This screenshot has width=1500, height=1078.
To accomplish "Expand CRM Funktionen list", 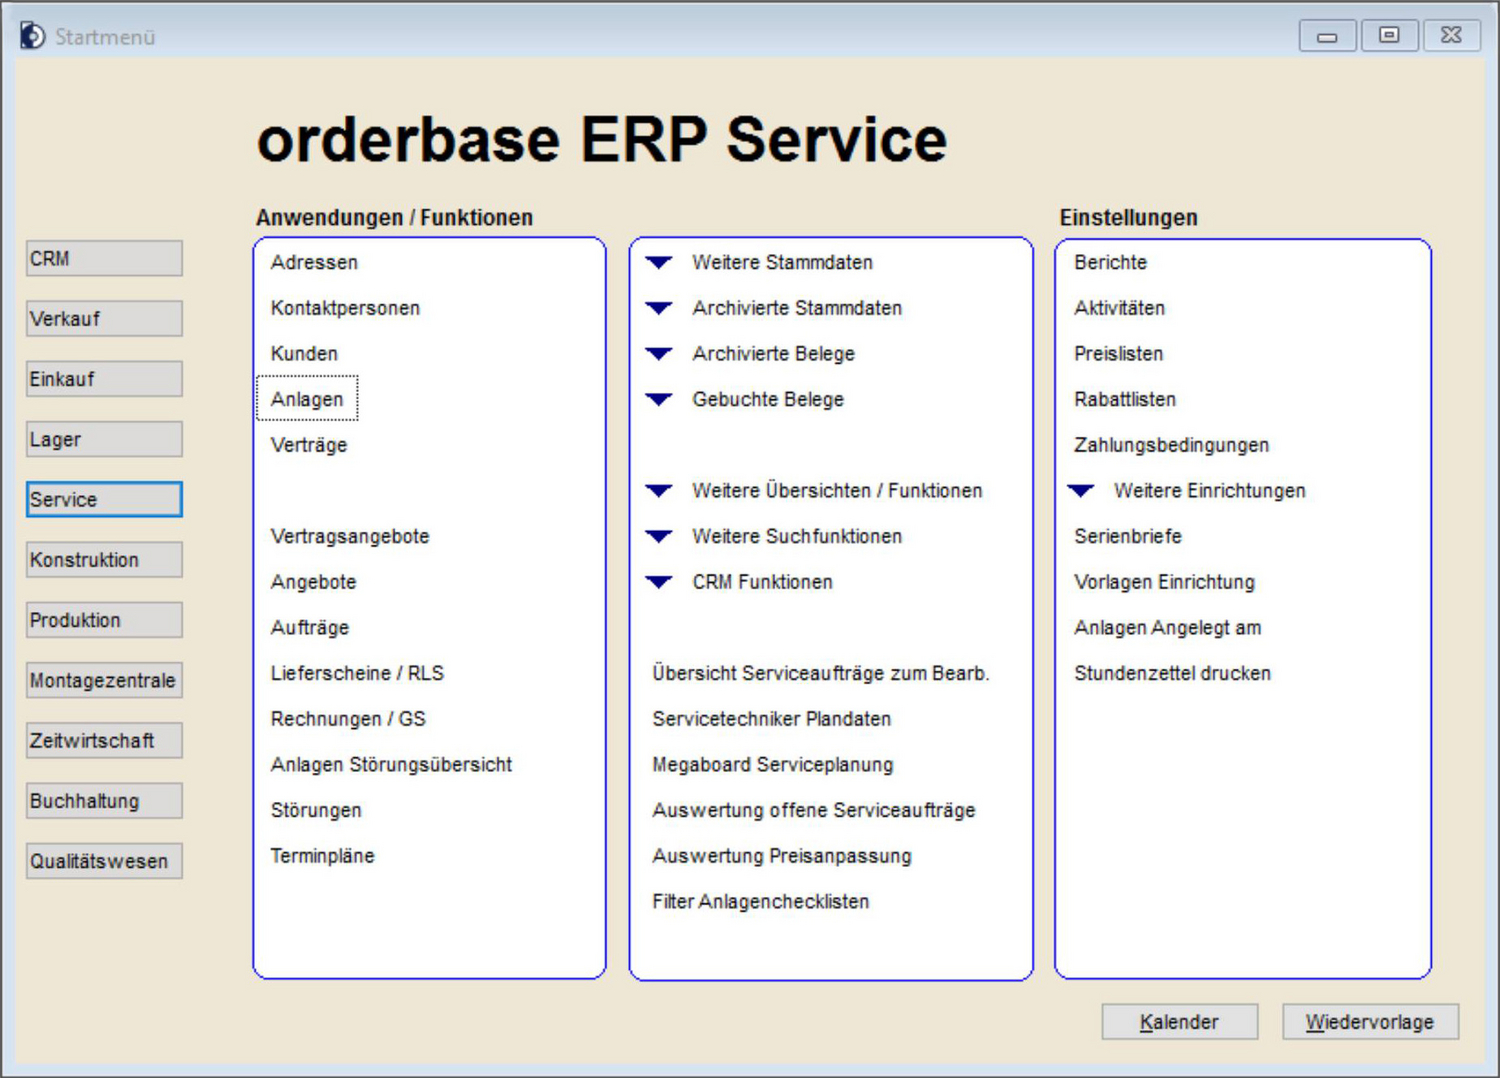I will [659, 582].
